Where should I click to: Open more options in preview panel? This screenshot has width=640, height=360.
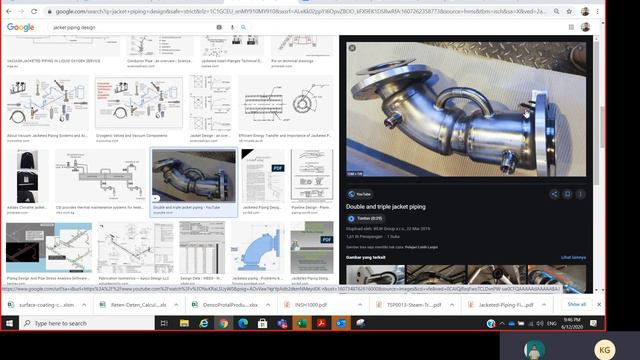click(580, 194)
